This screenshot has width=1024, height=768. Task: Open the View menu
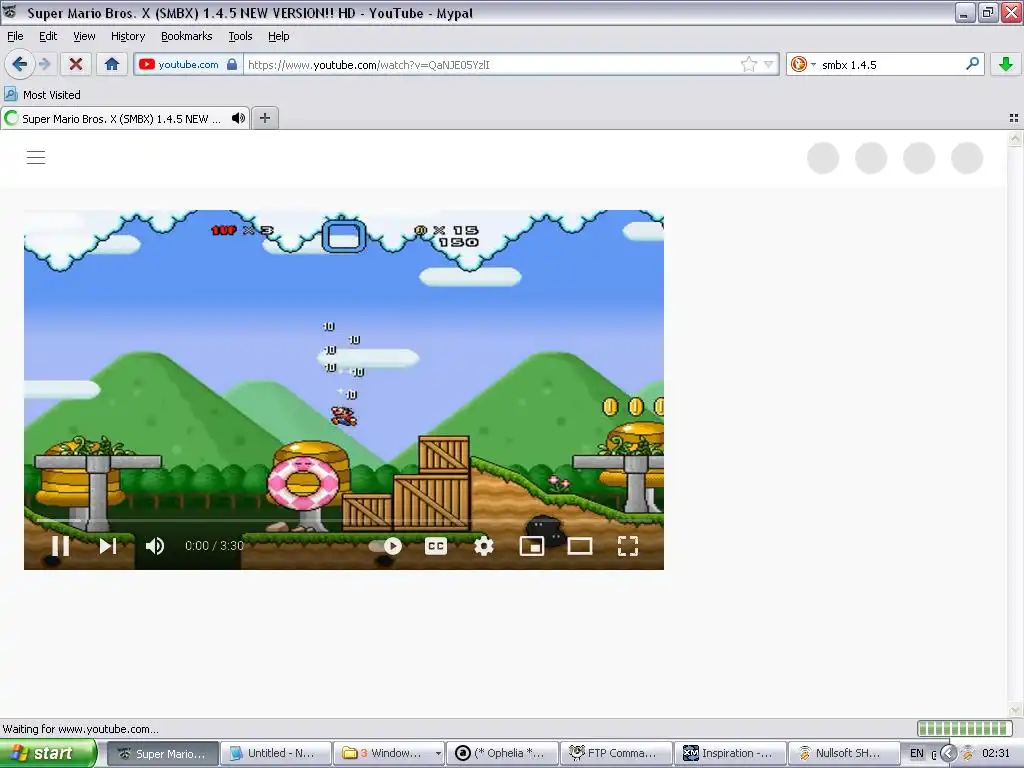pyautogui.click(x=84, y=36)
